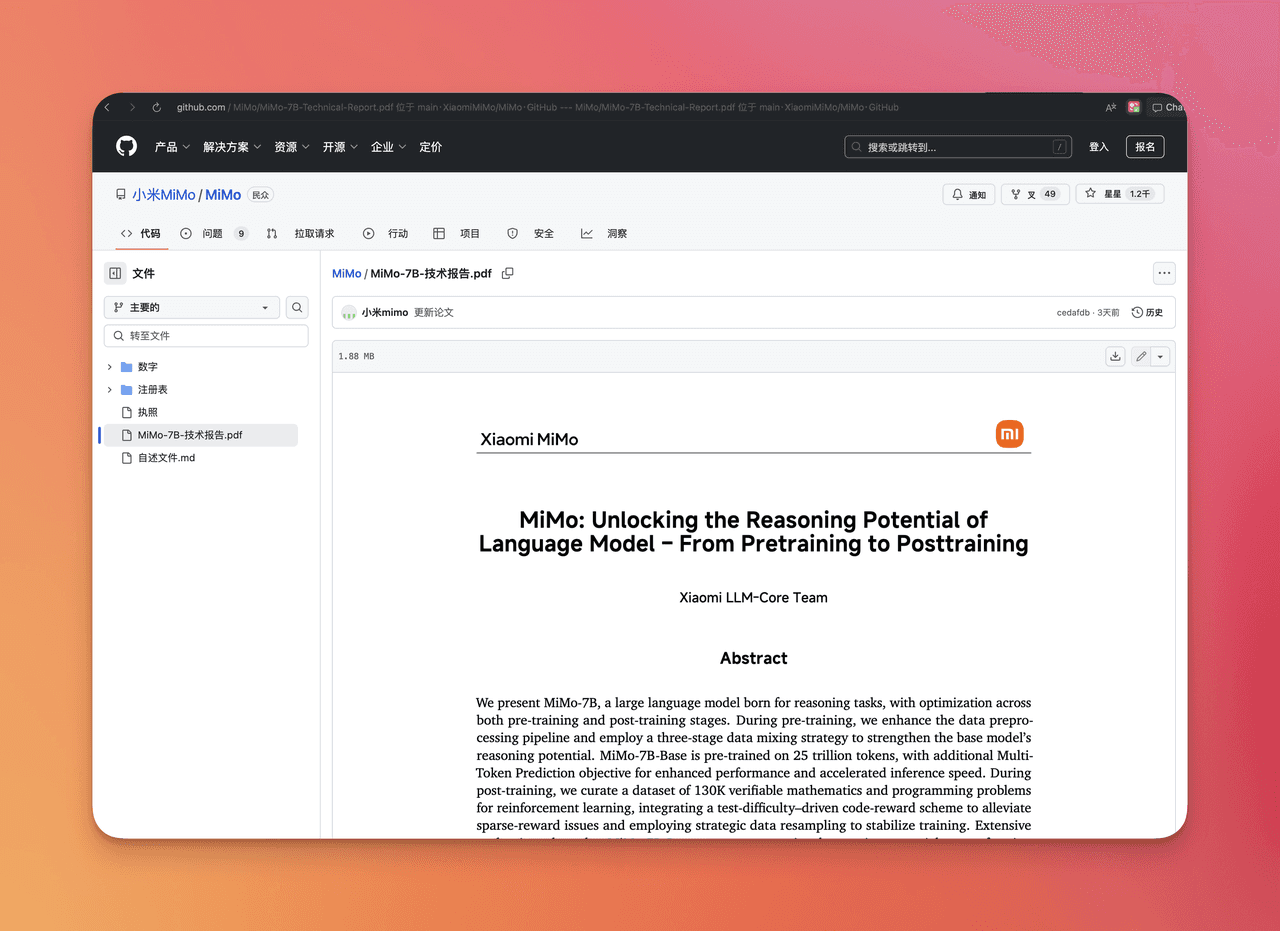Click the GitHub logo icon
The image size is (1280, 931).
click(x=126, y=147)
